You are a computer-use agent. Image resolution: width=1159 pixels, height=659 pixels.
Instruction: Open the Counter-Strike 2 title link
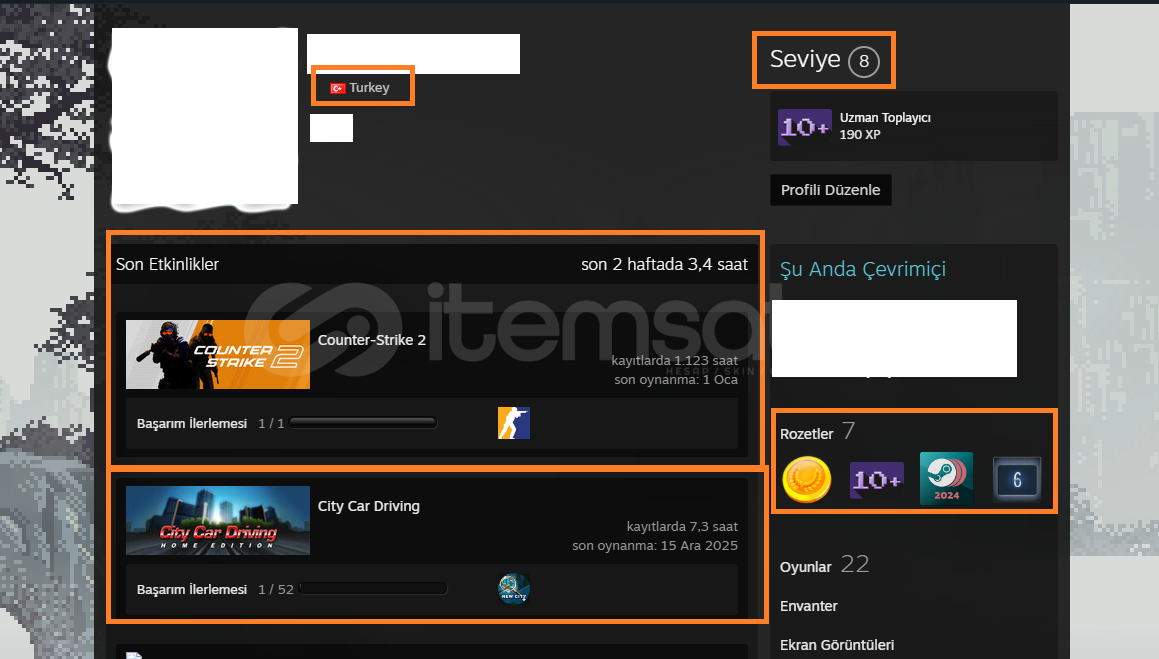[372, 340]
